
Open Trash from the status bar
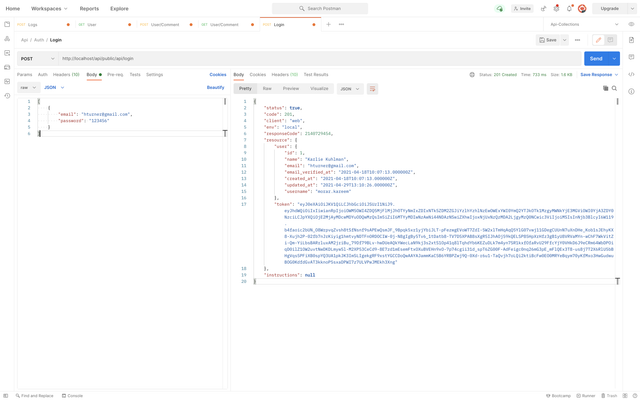point(609,396)
